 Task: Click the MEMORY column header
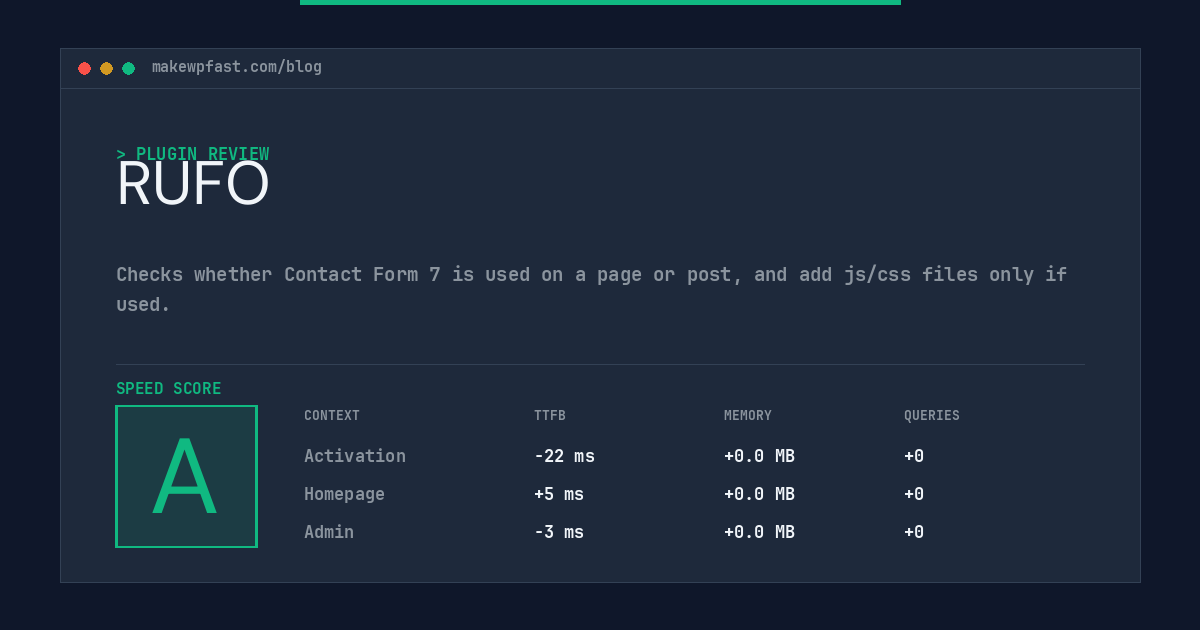[x=748, y=416]
